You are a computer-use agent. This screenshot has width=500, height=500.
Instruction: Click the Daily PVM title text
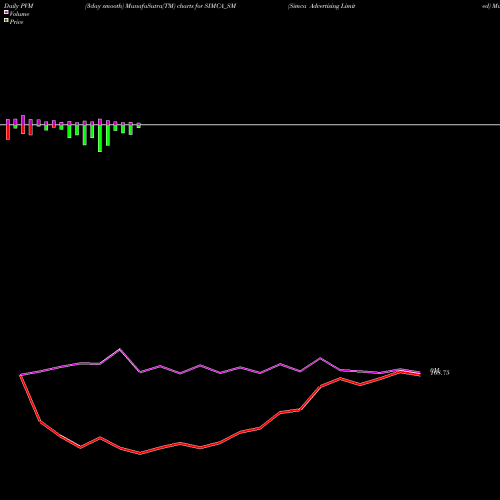[19, 6]
